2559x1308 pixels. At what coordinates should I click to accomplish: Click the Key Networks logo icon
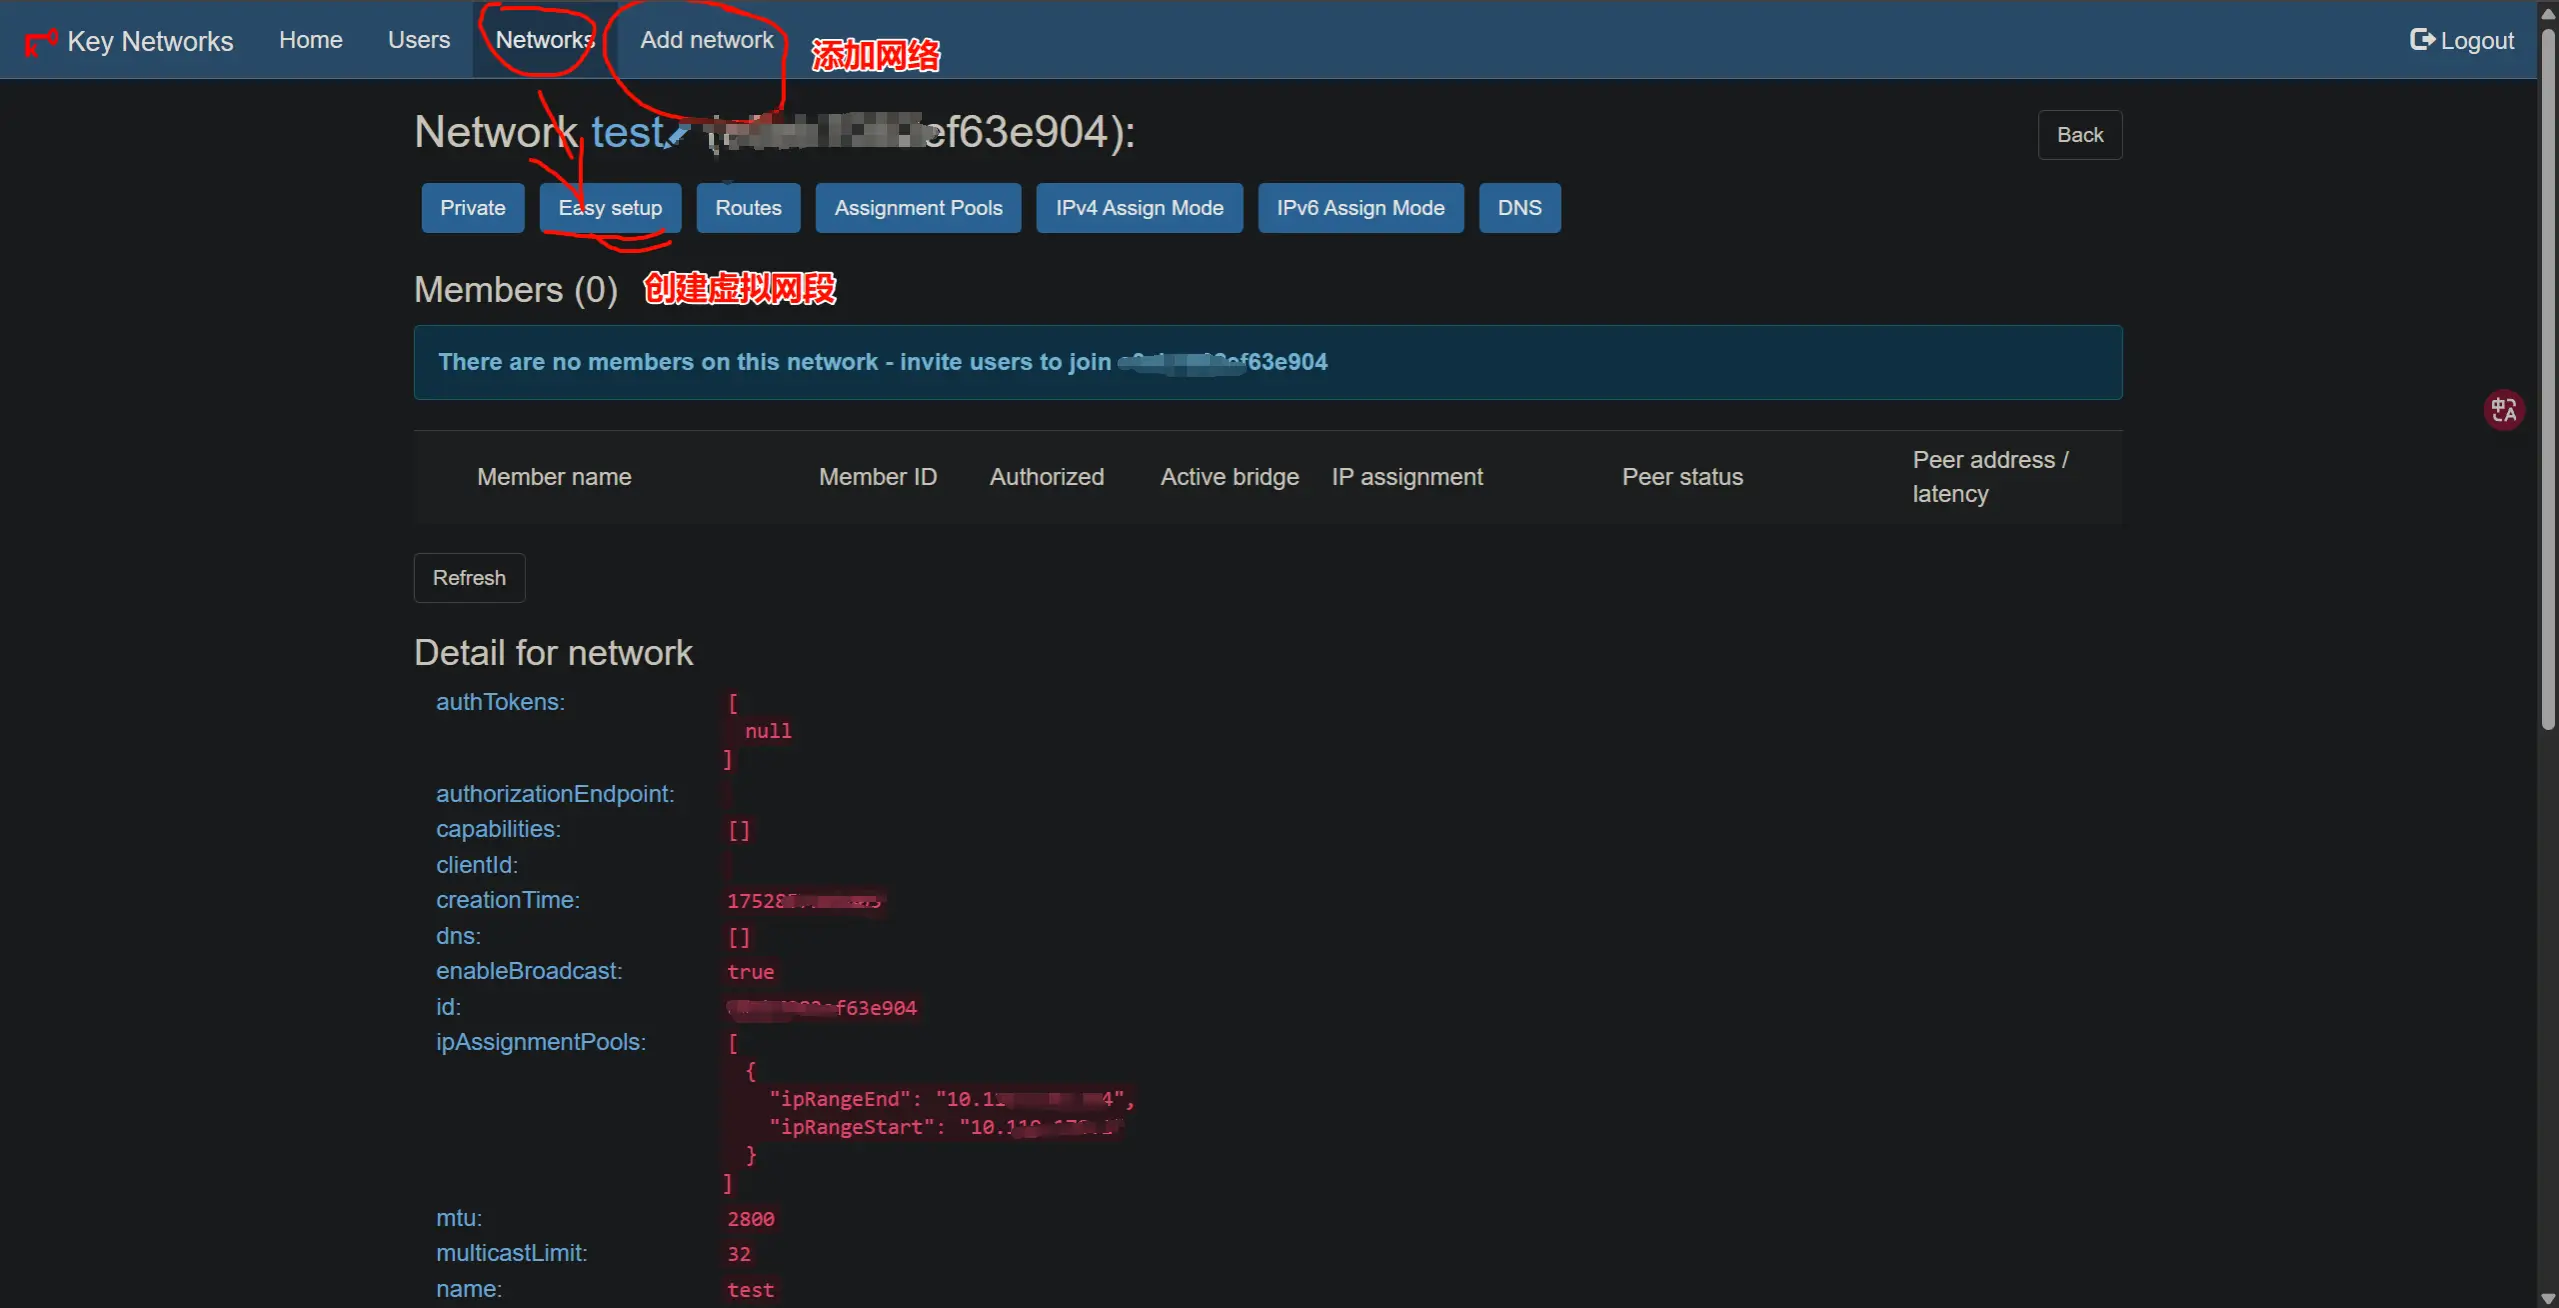41,42
